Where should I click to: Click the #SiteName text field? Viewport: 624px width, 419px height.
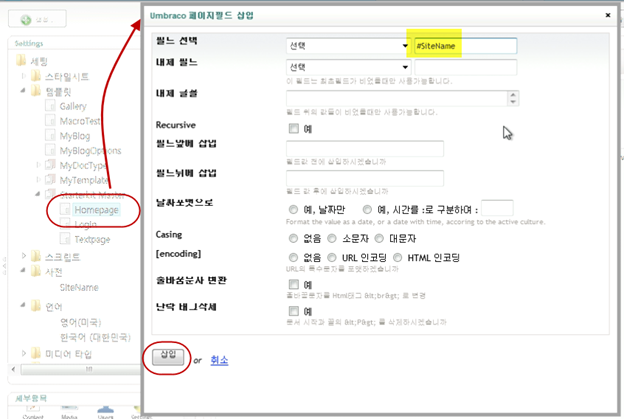pos(466,46)
